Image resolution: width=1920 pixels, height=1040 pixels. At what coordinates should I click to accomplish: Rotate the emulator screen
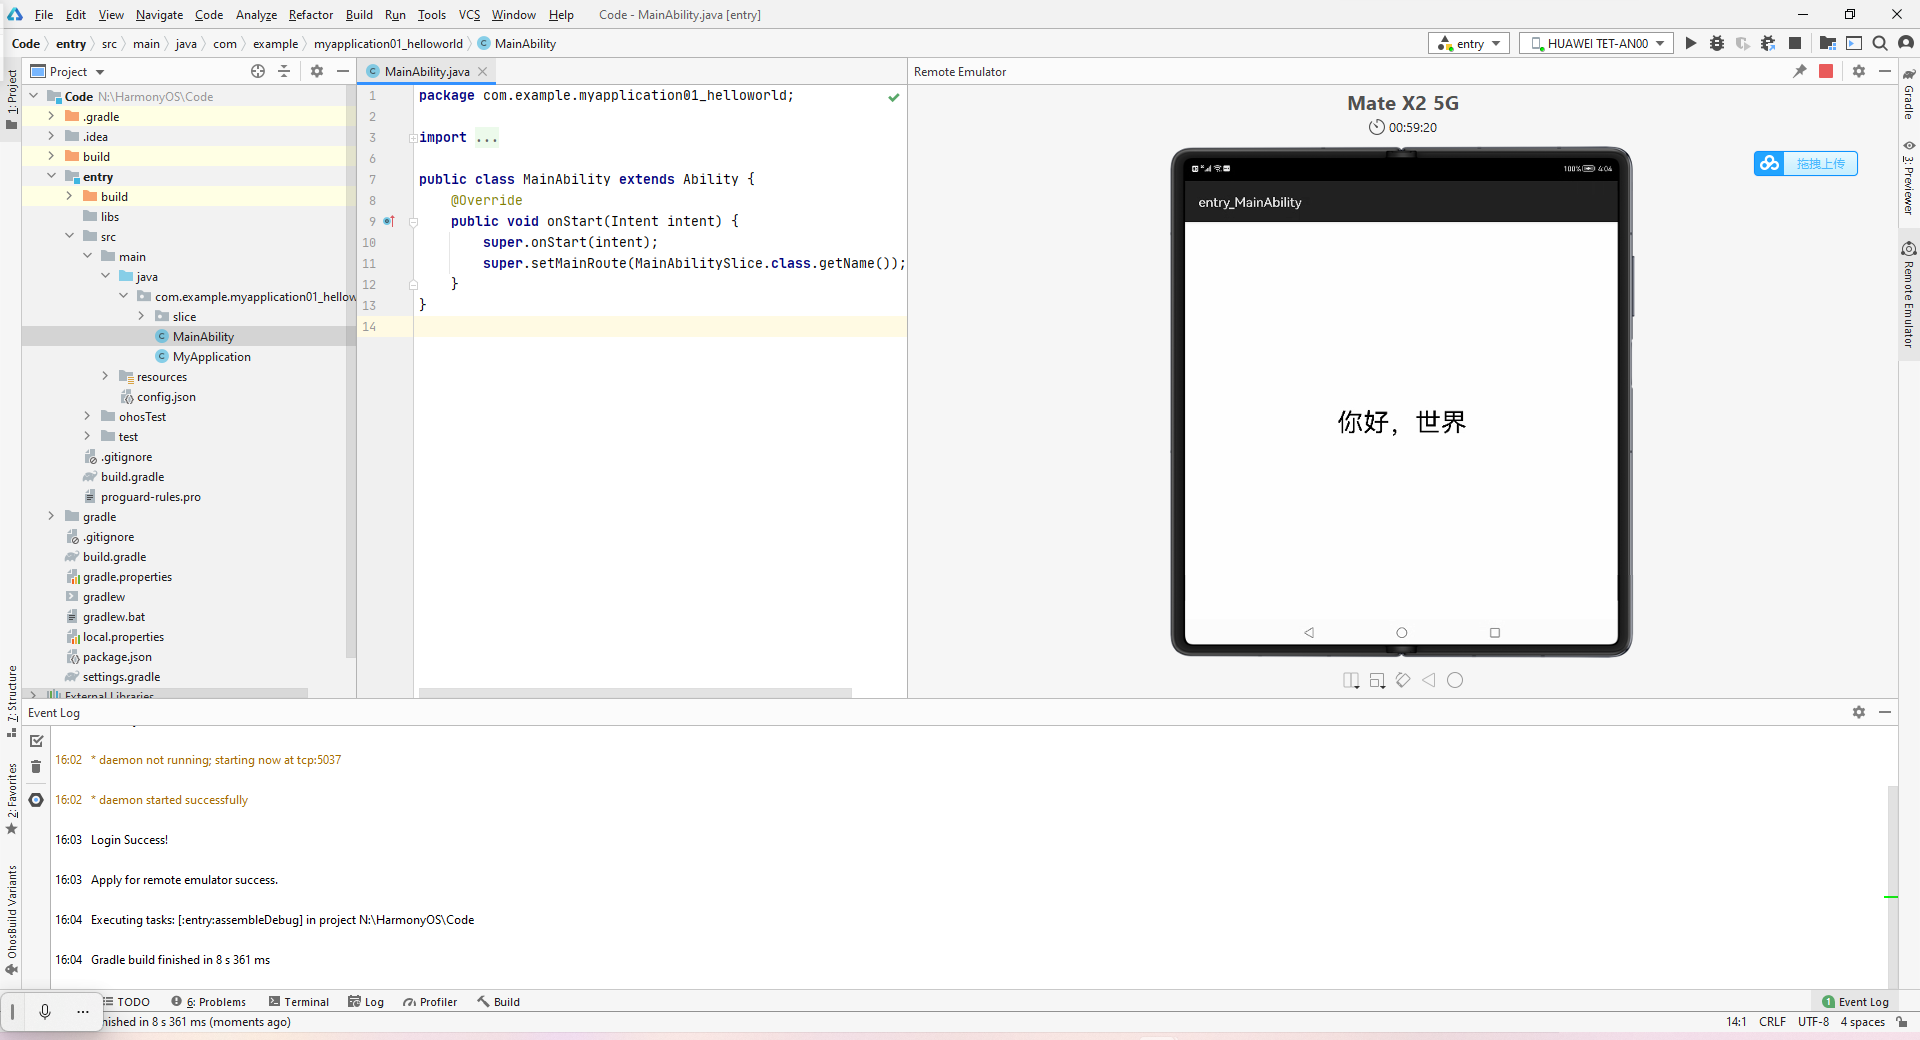(x=1403, y=680)
